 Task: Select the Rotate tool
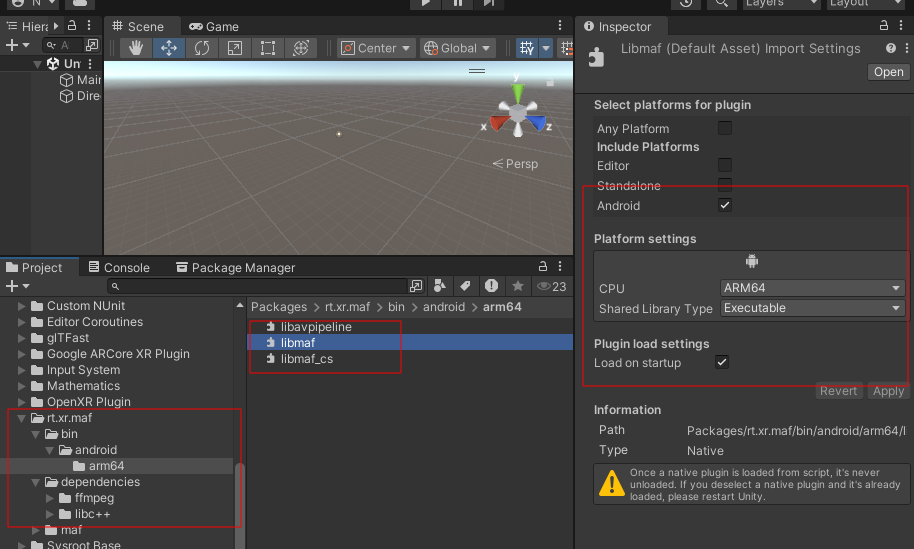[202, 48]
